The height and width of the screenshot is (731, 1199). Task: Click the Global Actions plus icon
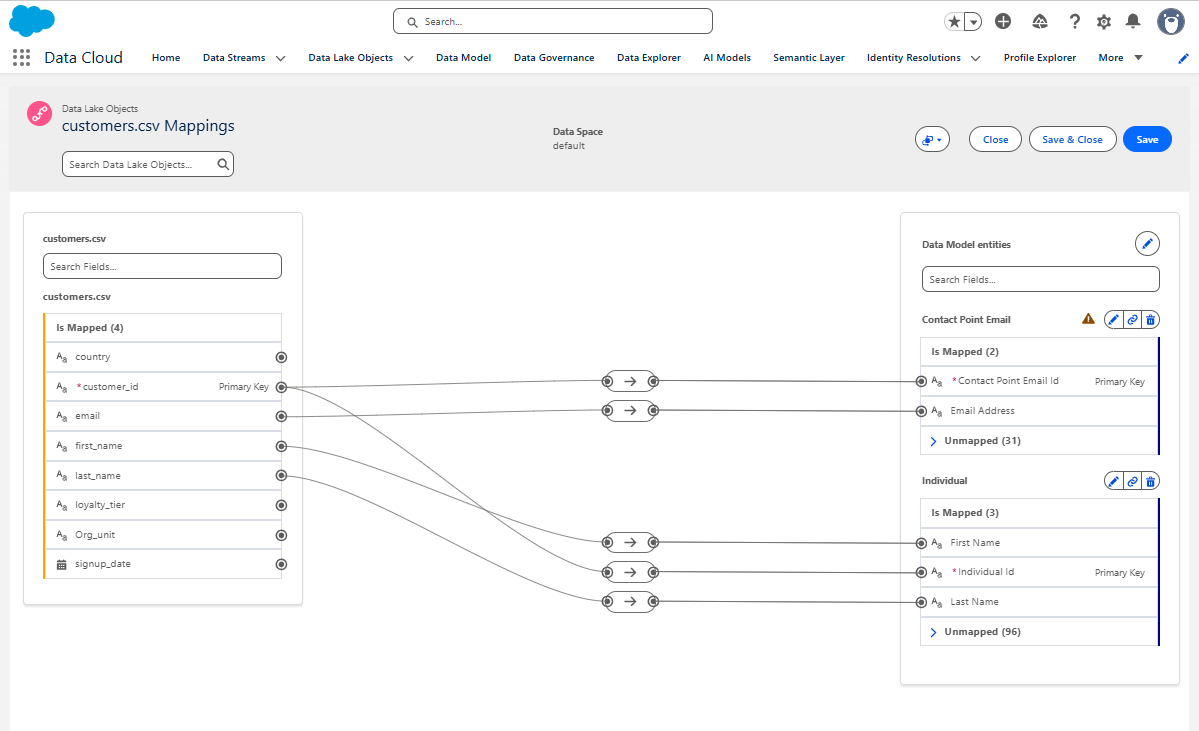(x=1003, y=21)
